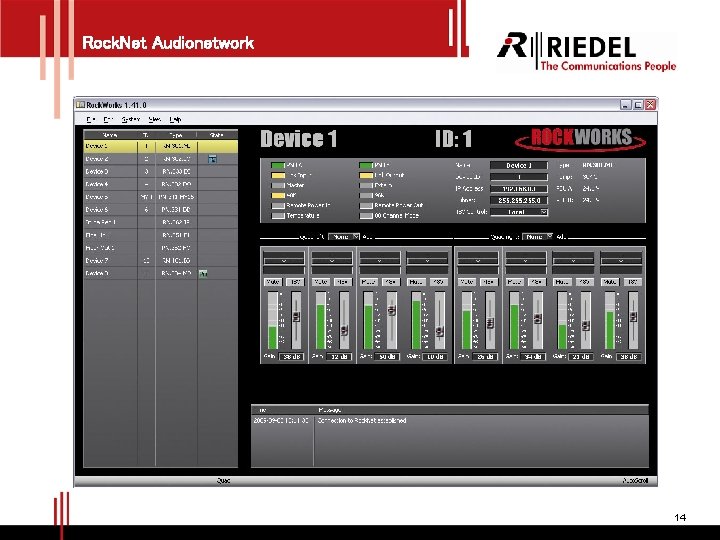Click the 50 dB gain value box
Screen dimensions: 720x540
coord(387,357)
